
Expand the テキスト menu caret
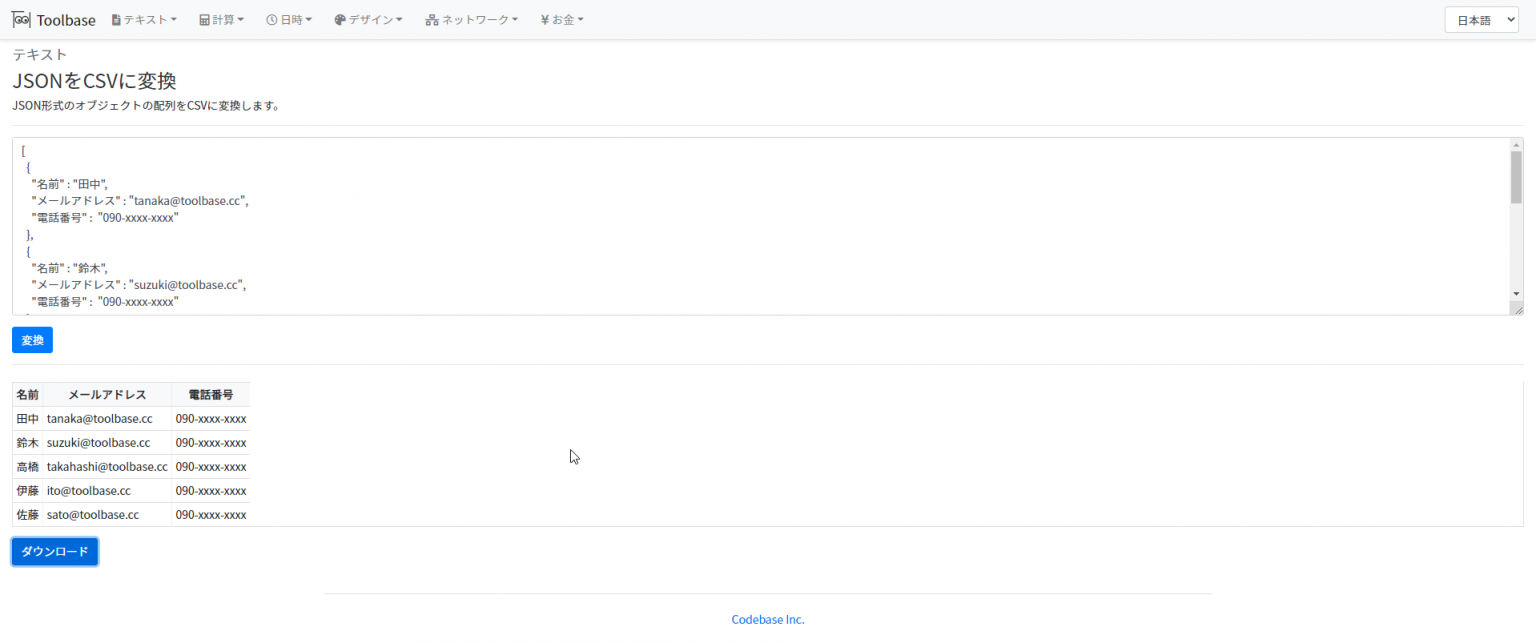174,20
